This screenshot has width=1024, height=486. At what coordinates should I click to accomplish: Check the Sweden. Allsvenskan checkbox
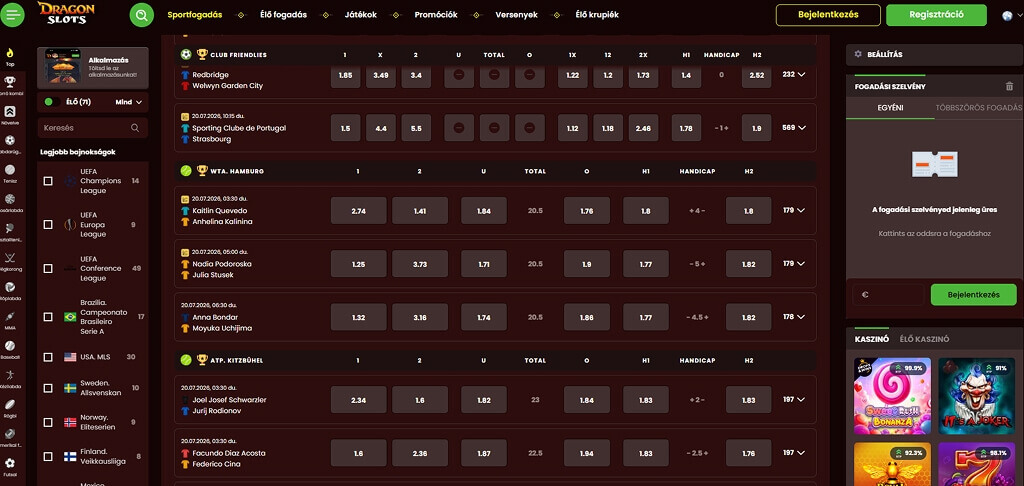point(48,388)
